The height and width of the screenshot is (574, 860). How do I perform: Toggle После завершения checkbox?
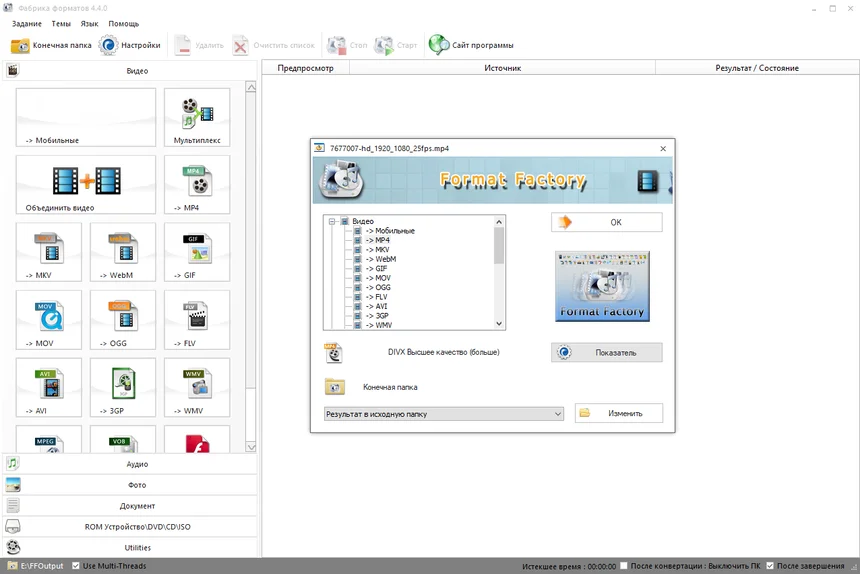click(x=770, y=566)
